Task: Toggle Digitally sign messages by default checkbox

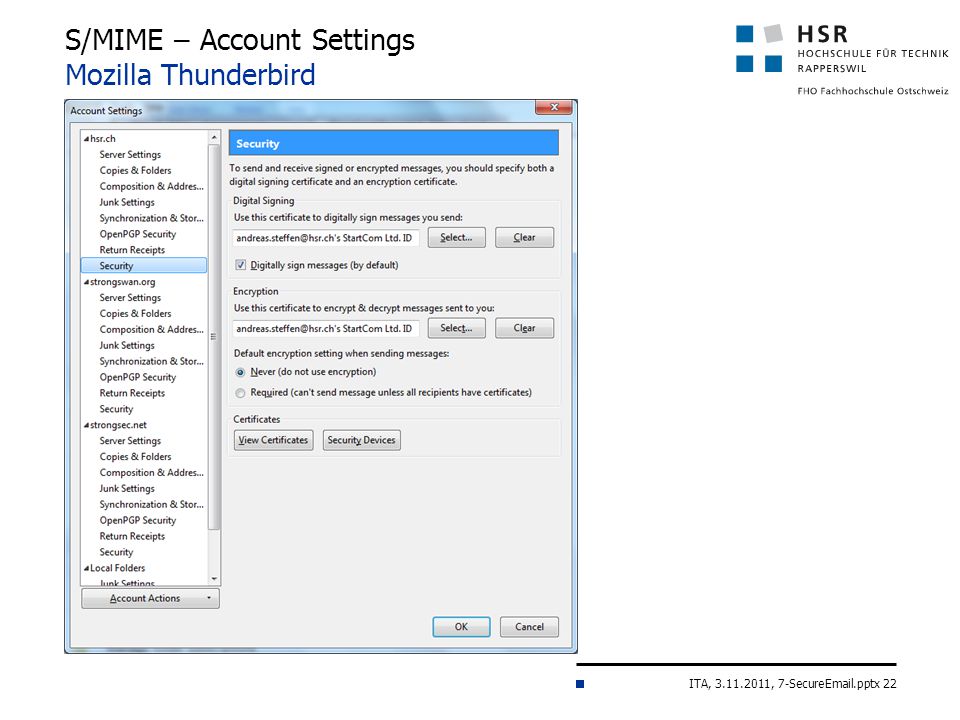Action: click(x=241, y=265)
